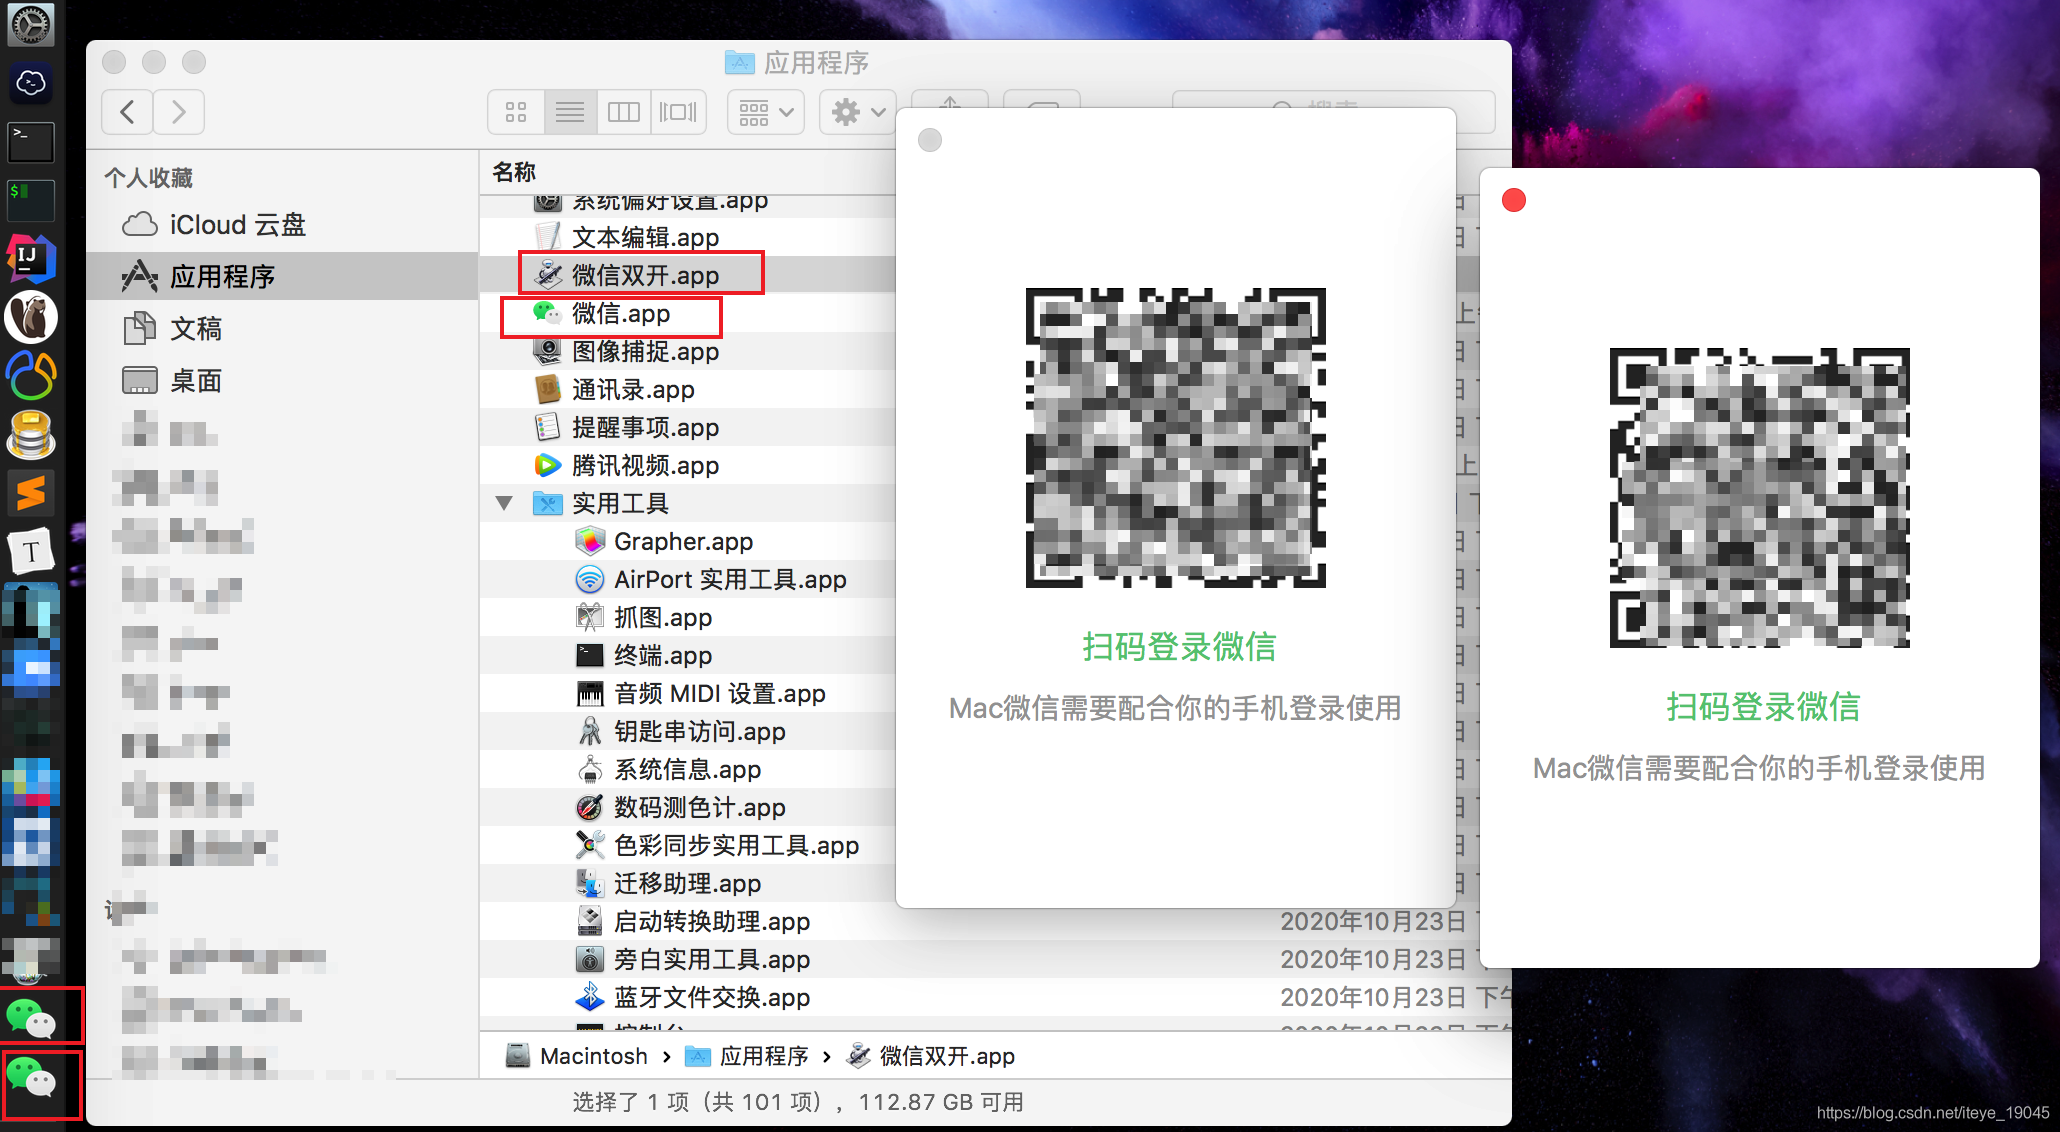The height and width of the screenshot is (1132, 2060).
Task: Open System Preferences in the dock
Action: pos(31,24)
